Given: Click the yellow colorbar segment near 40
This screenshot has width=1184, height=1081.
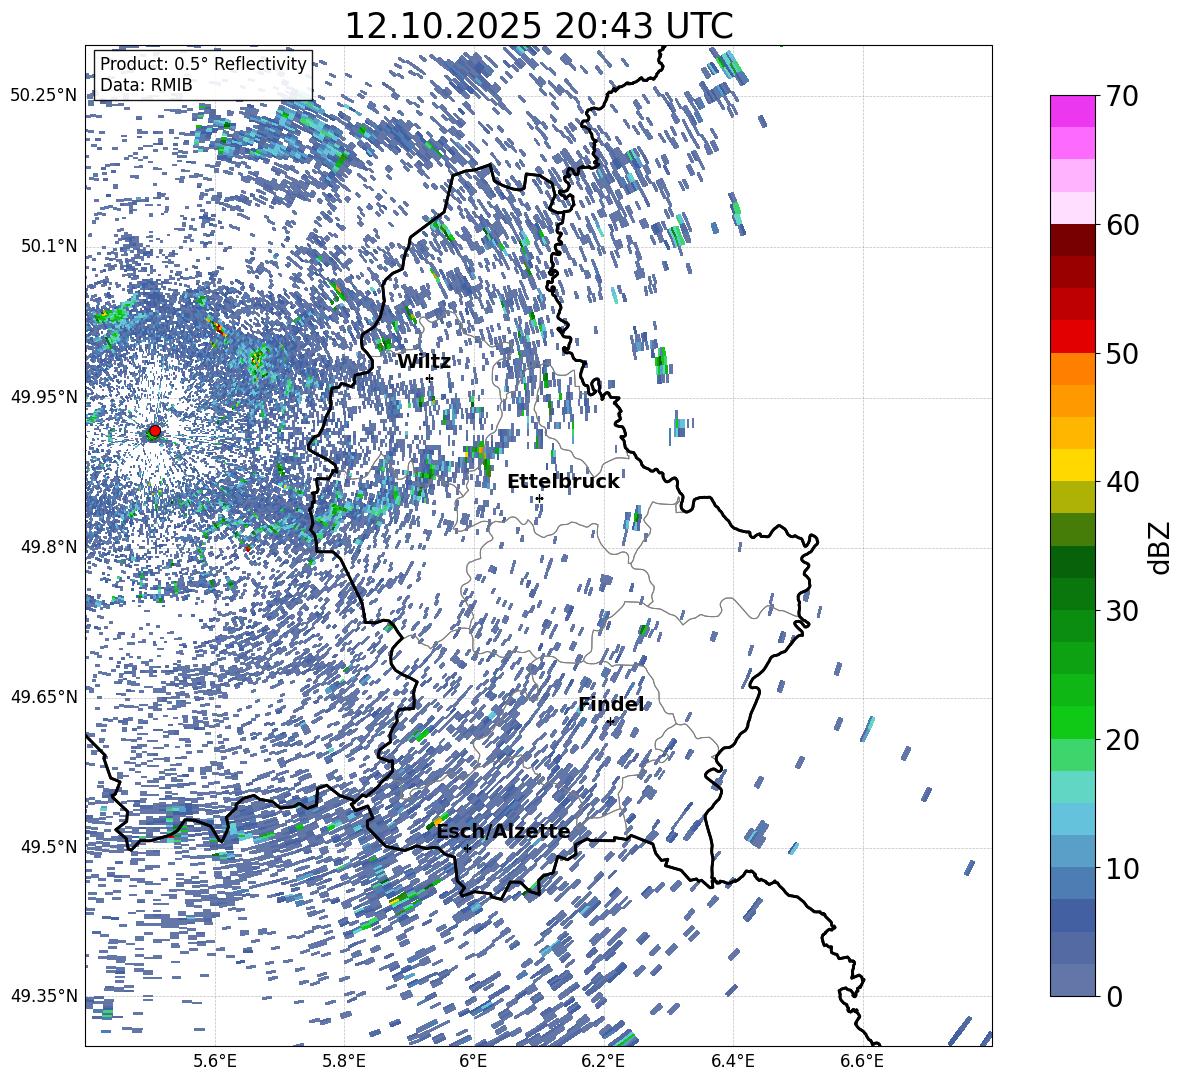Looking at the screenshot, I should (x=1072, y=465).
